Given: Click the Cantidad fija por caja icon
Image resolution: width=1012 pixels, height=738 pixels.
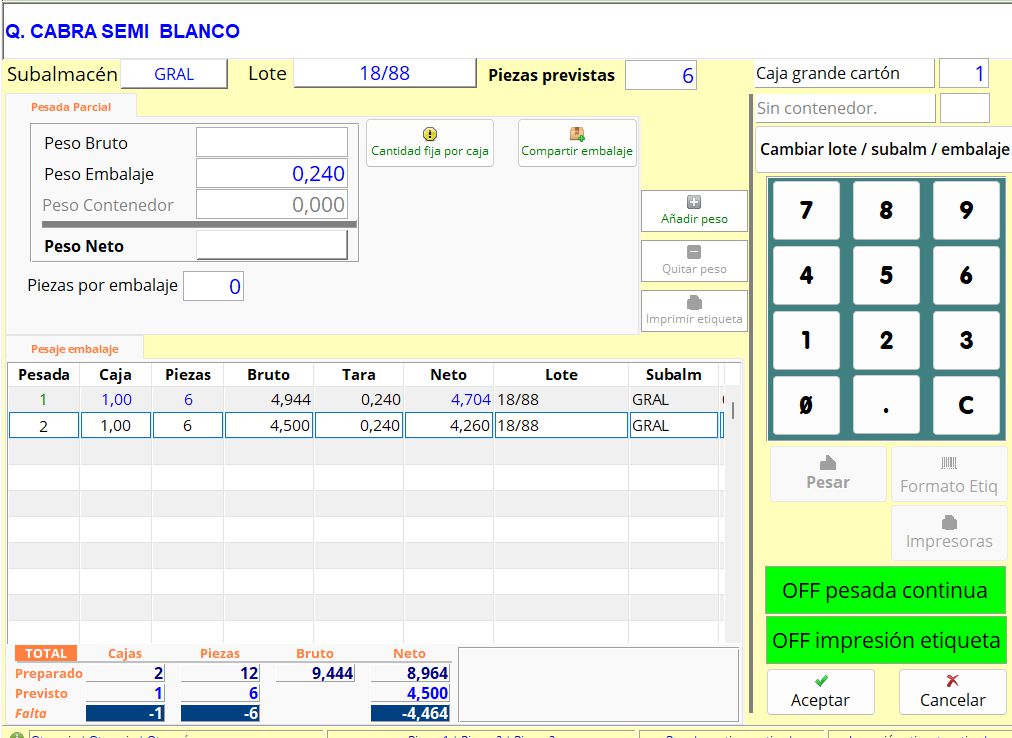Looking at the screenshot, I should tap(429, 134).
